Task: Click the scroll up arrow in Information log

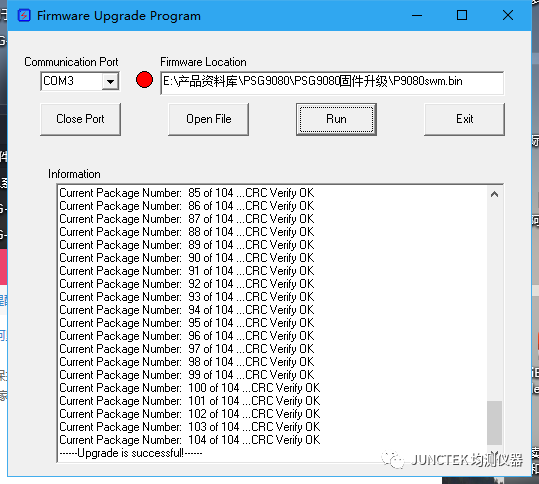Action: click(x=494, y=194)
